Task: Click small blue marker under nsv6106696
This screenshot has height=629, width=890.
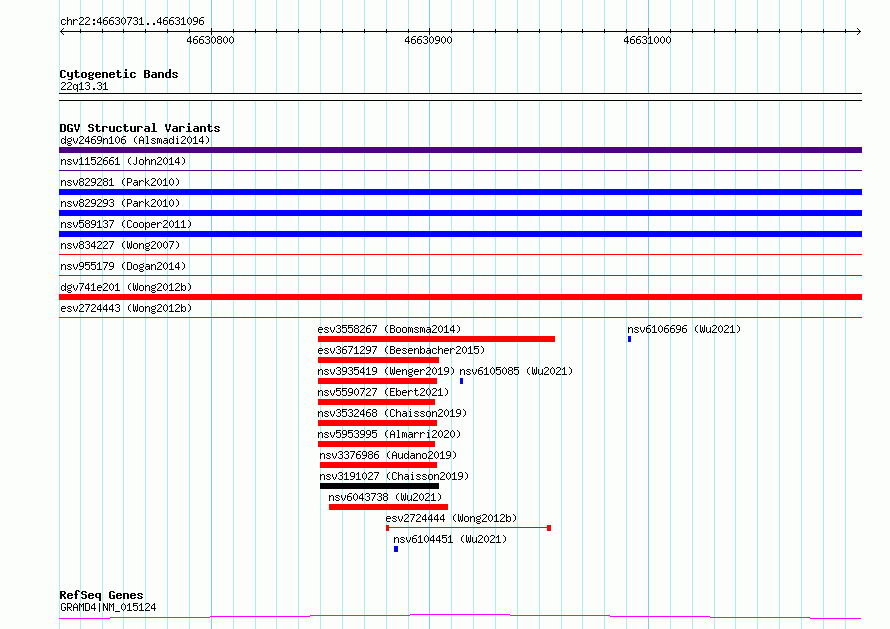Action: tap(629, 339)
